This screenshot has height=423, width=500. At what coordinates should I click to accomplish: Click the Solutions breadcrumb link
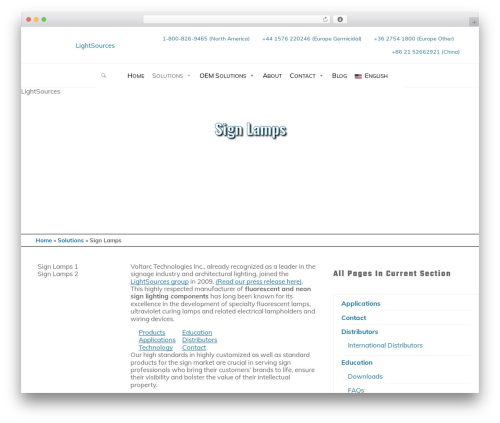(x=71, y=240)
